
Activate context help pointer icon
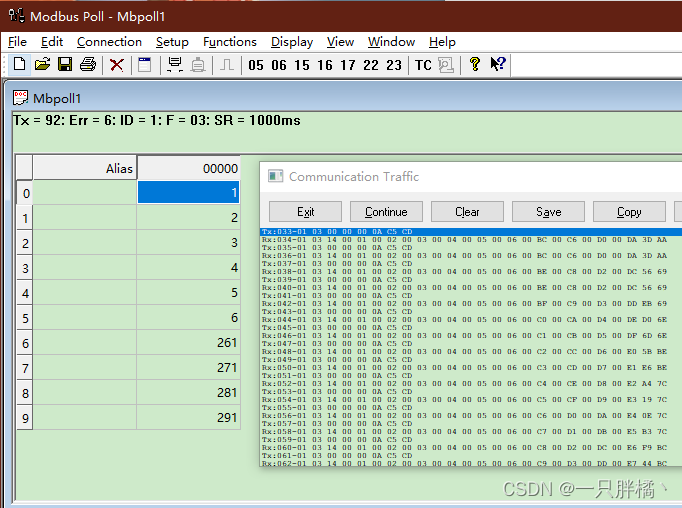pos(498,65)
